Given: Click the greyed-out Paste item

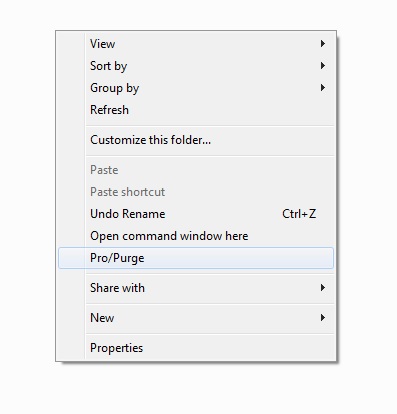Looking at the screenshot, I should click(196, 170).
